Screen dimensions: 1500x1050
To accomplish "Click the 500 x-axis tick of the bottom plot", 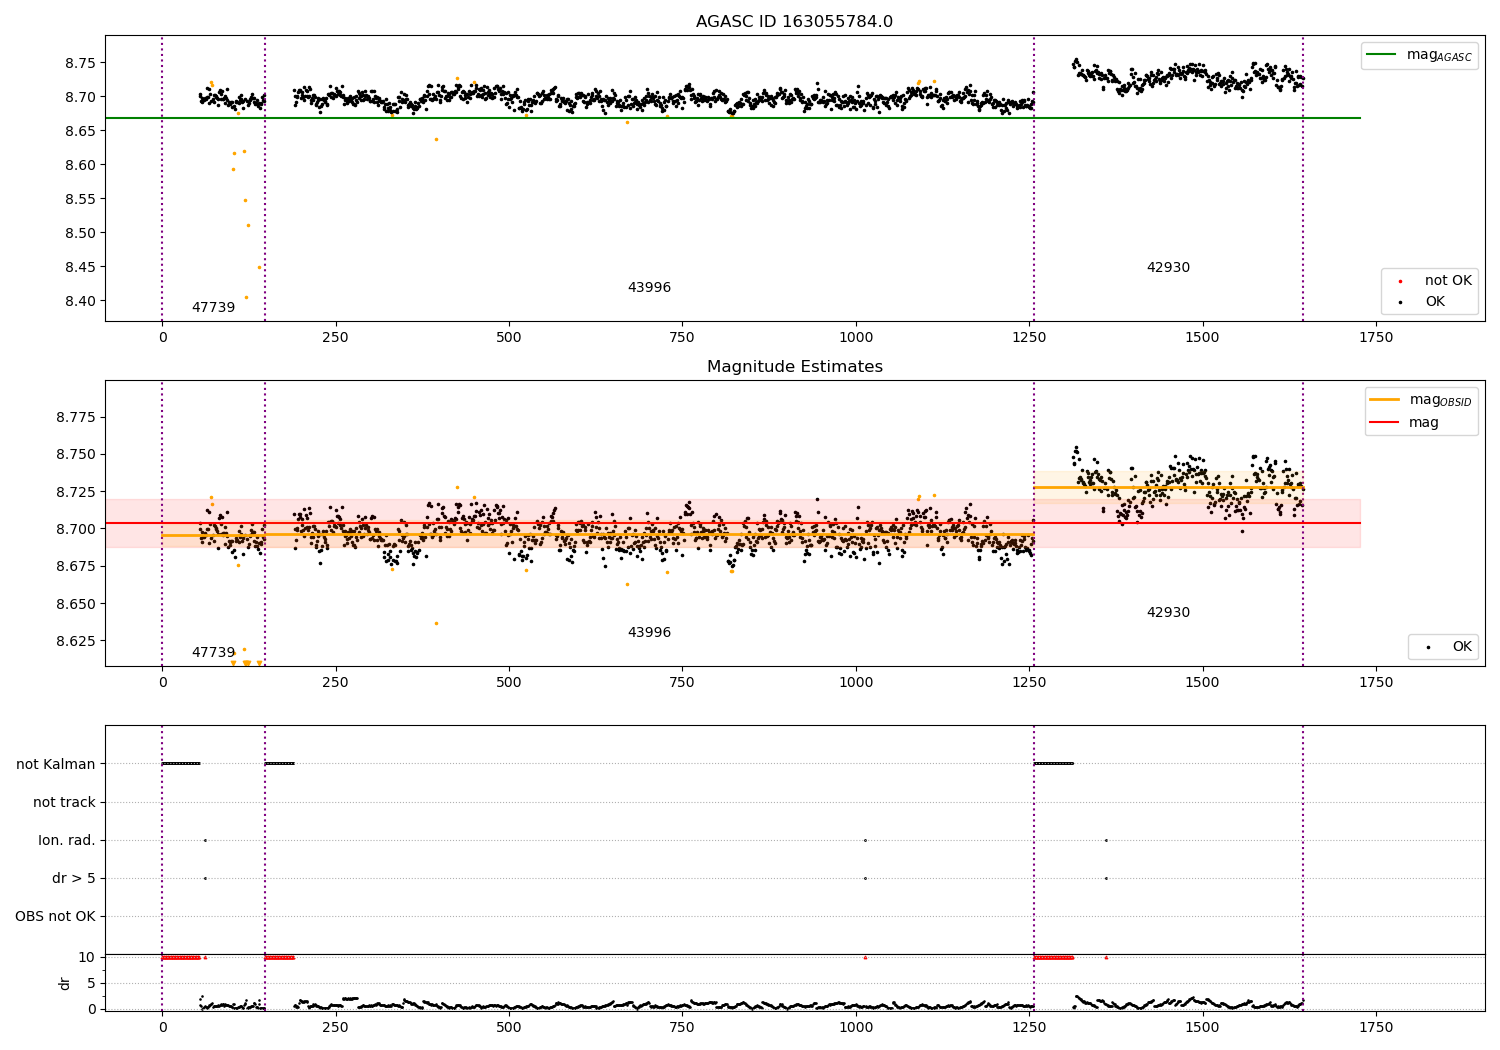I will pyautogui.click(x=509, y=1027).
